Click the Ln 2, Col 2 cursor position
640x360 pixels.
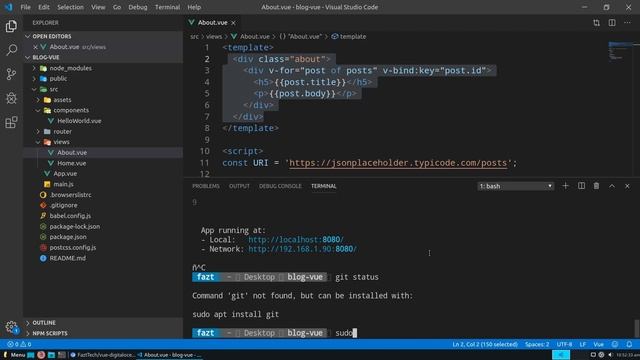point(485,344)
